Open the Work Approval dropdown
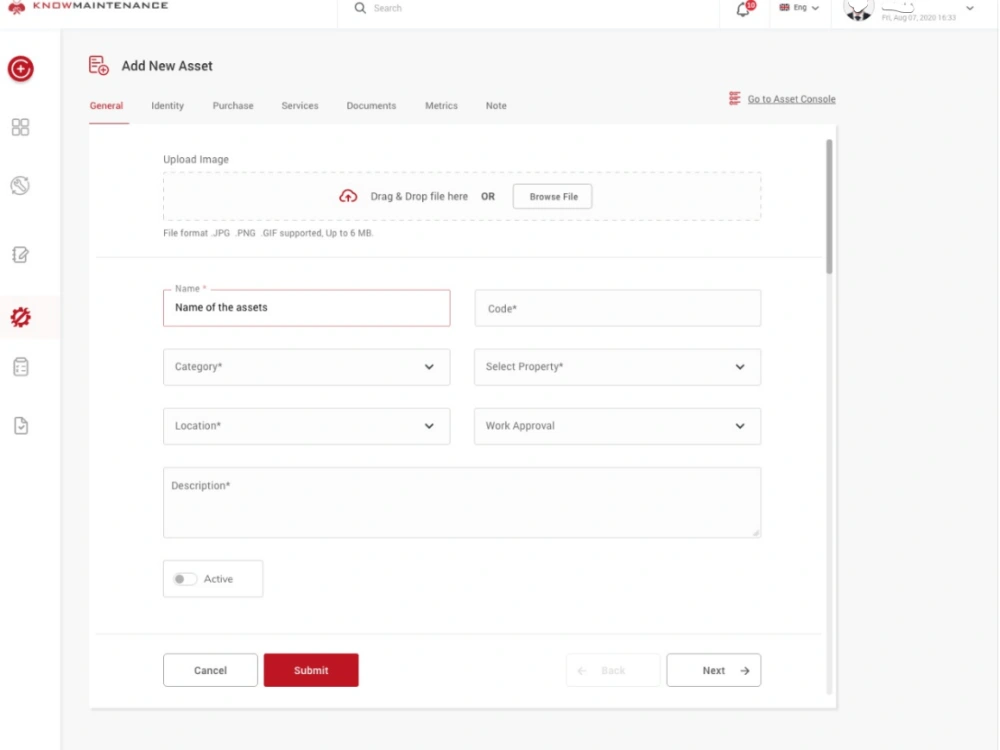The width and height of the screenshot is (1000, 750). 617,426
